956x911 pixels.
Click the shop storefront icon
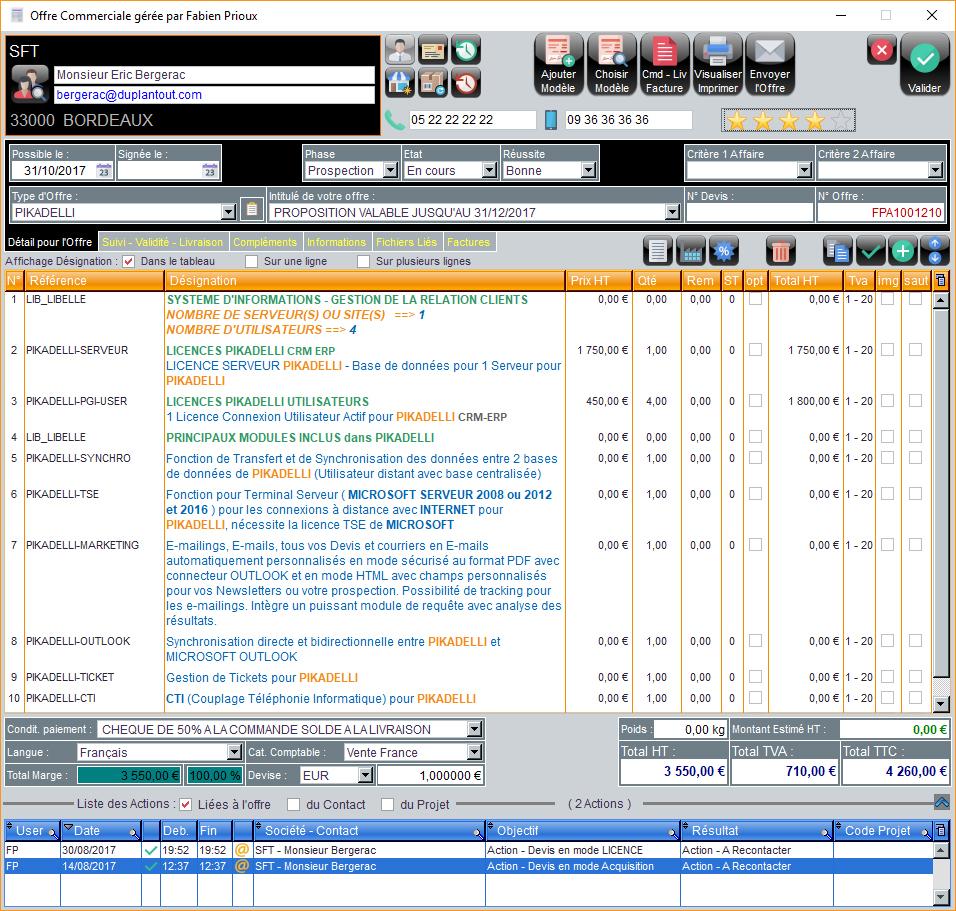[x=400, y=83]
